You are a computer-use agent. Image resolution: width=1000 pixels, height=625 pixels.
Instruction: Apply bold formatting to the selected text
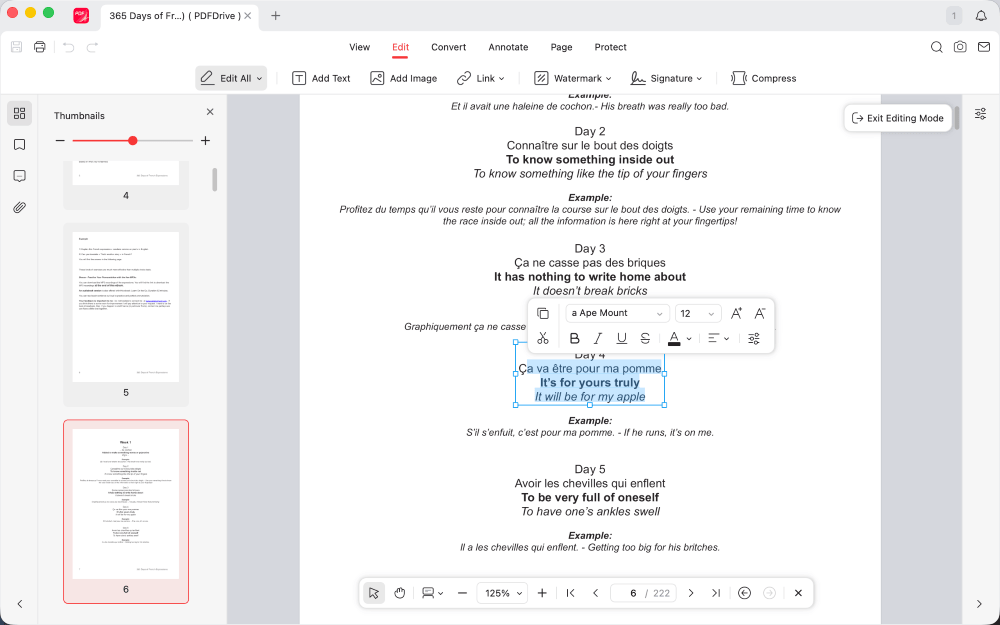pyautogui.click(x=574, y=338)
